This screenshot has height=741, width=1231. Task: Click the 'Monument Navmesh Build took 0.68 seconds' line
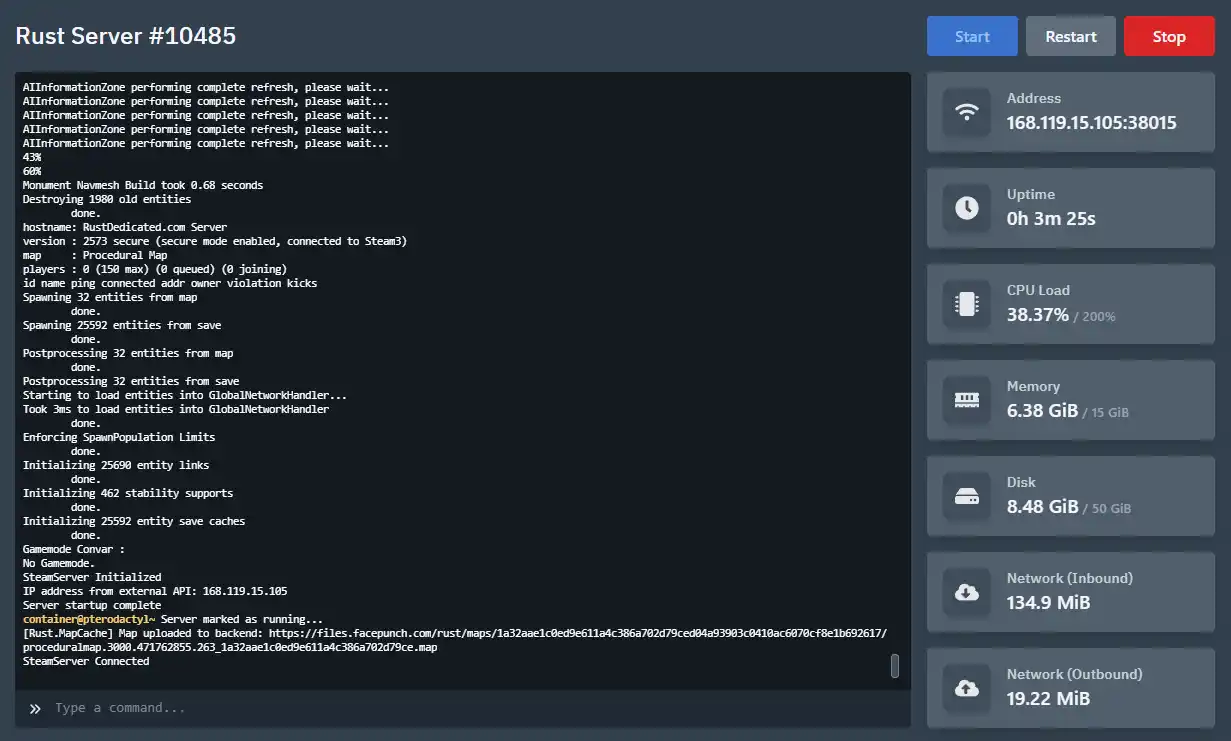(x=143, y=185)
